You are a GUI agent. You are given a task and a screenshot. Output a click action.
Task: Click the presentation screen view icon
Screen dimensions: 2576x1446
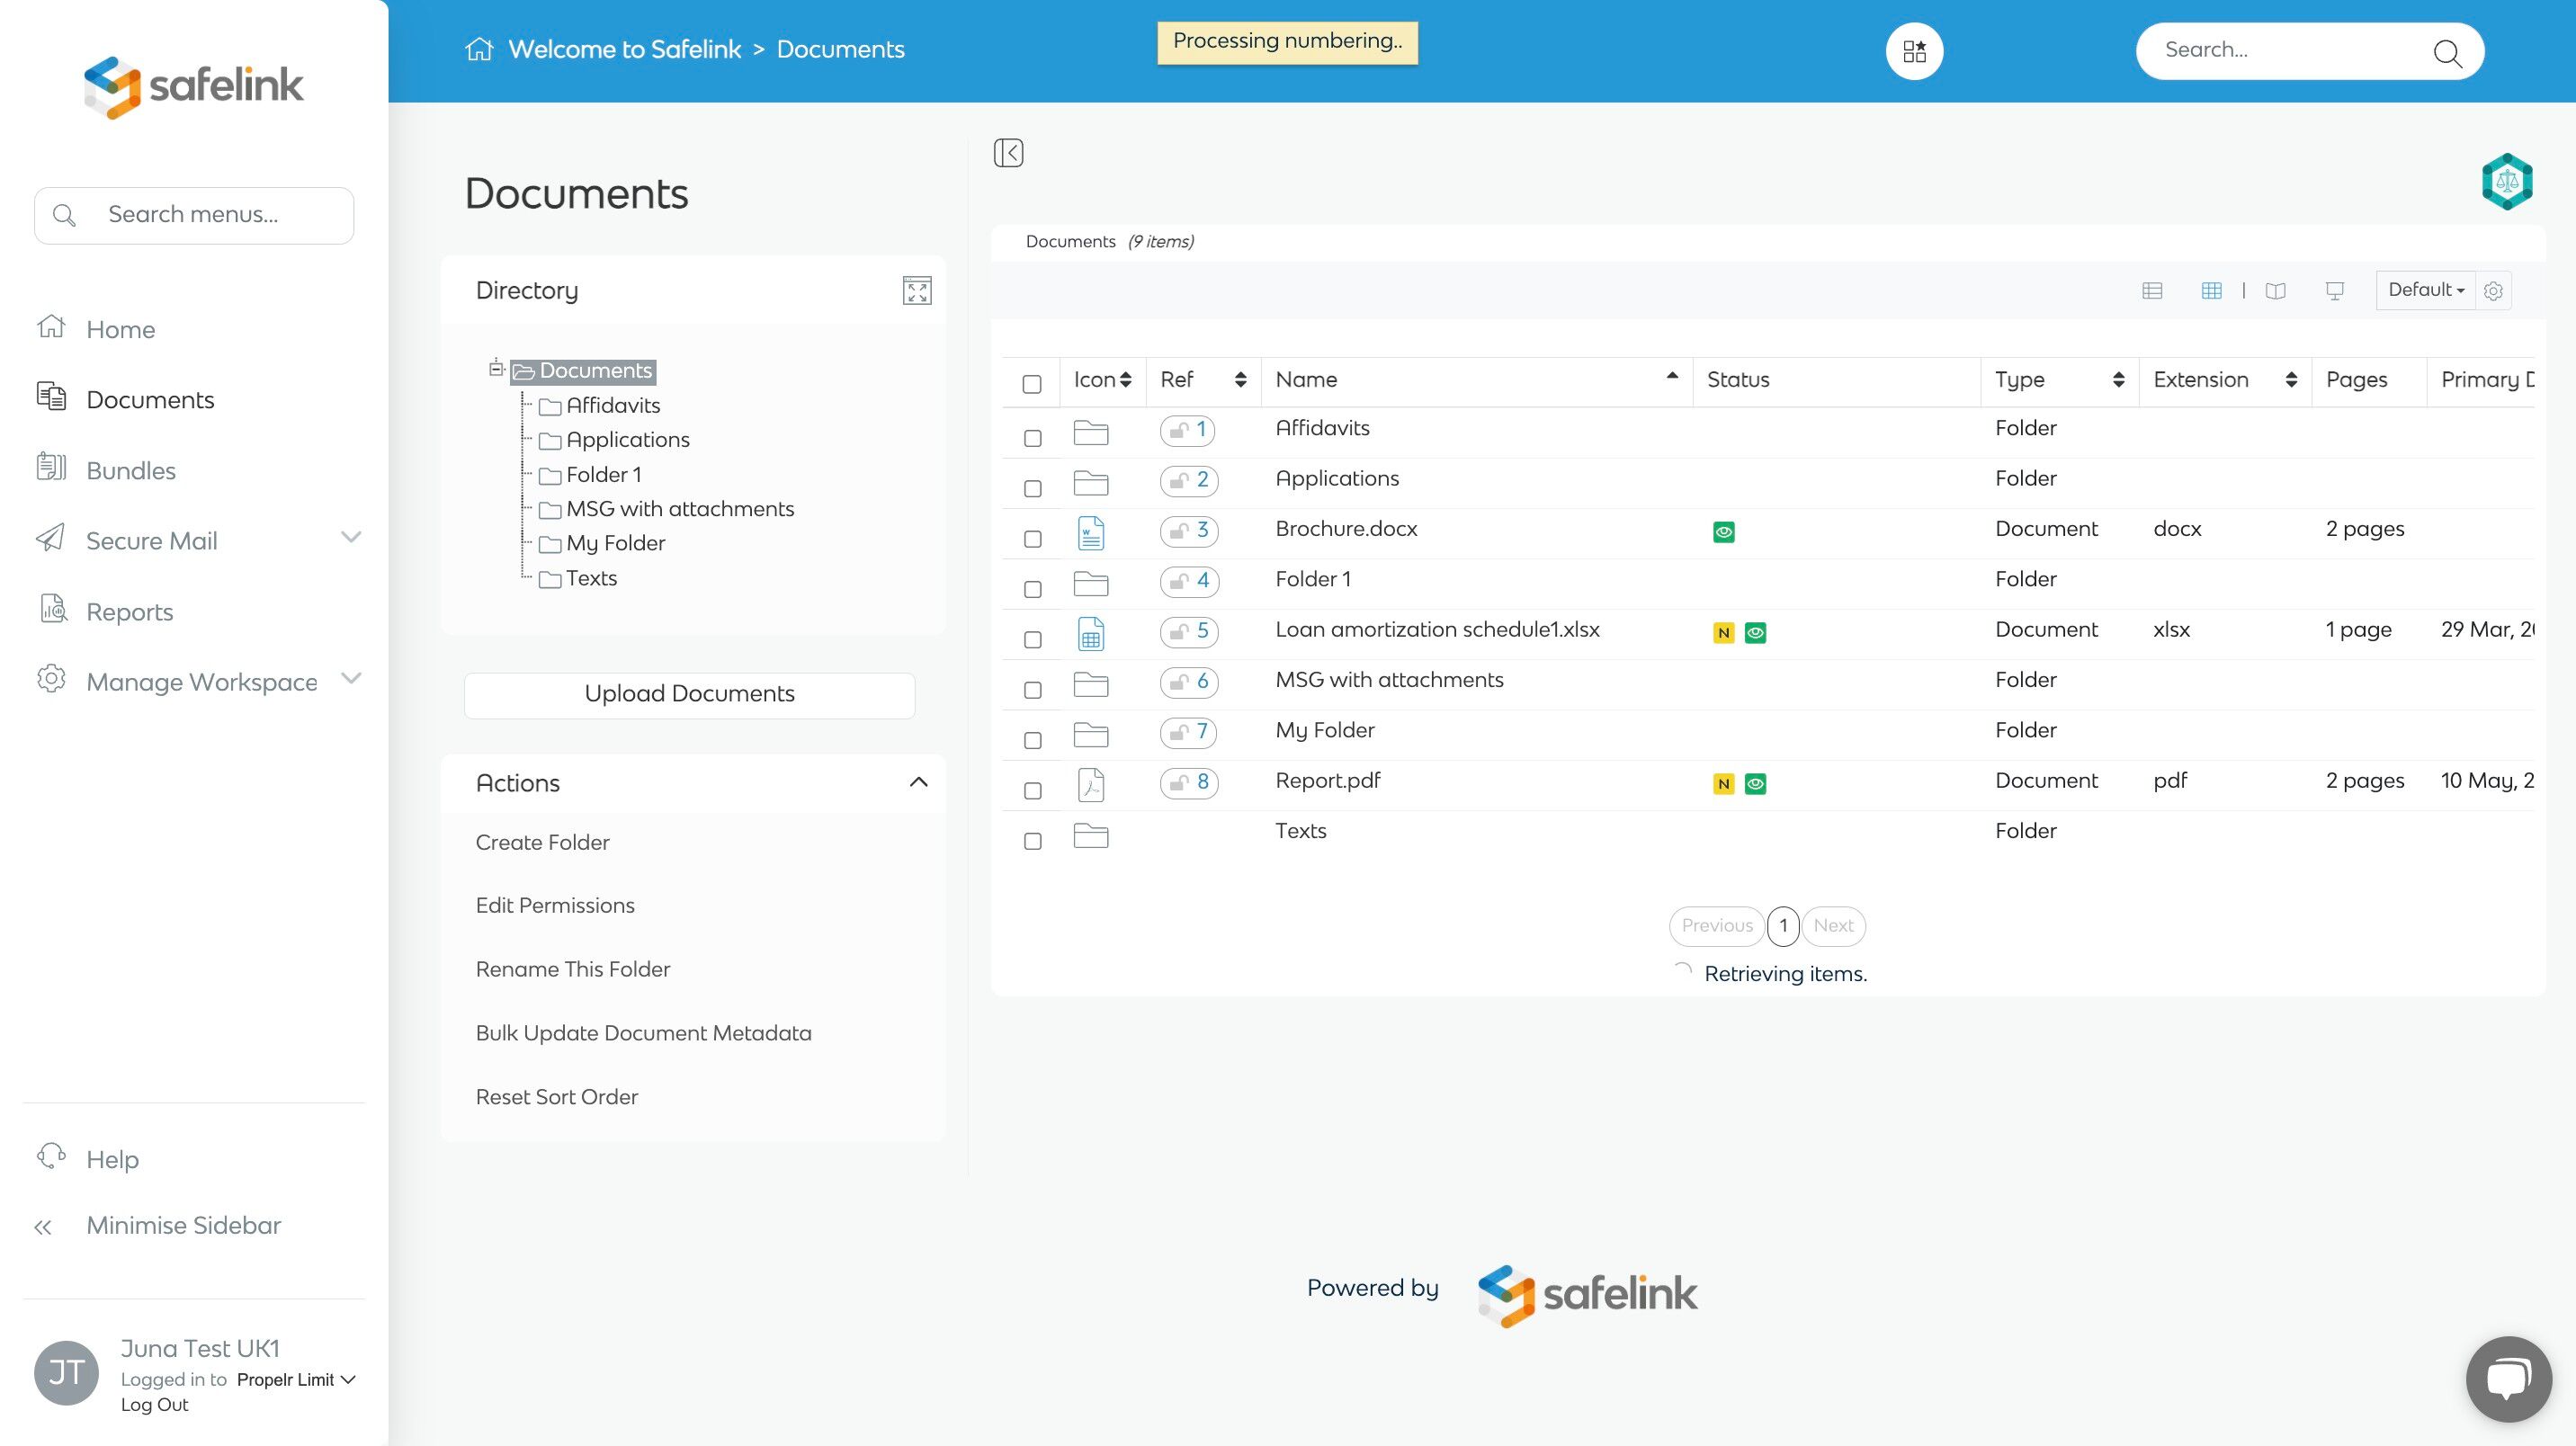[2334, 291]
